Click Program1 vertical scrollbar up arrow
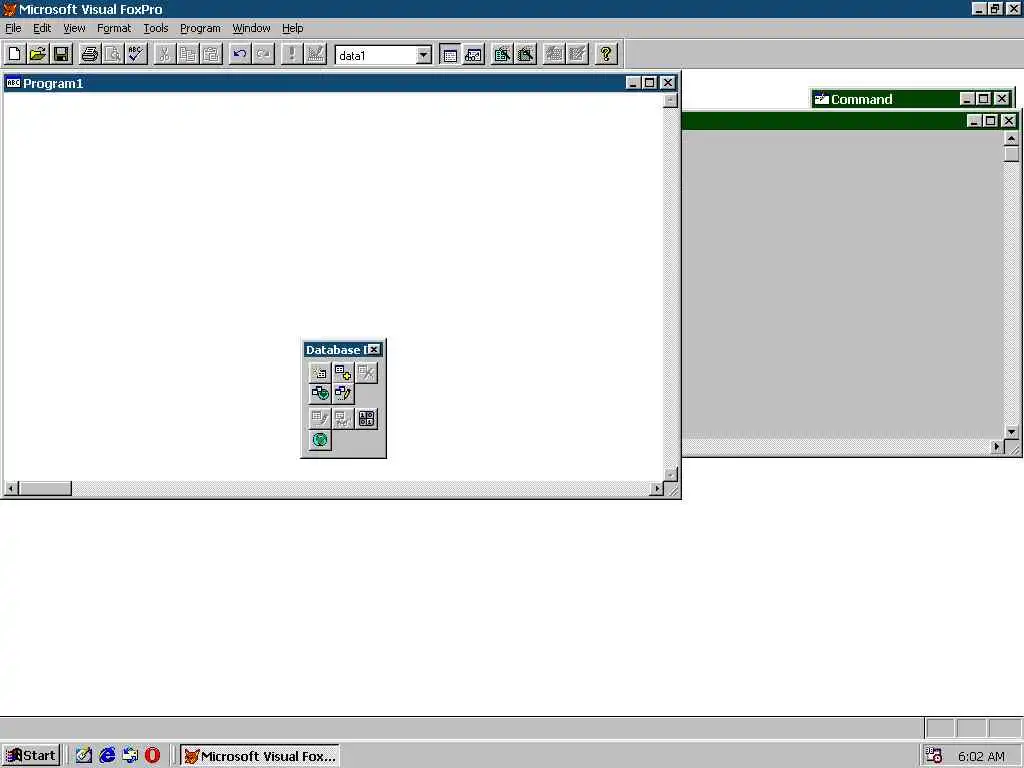1024x768 pixels. click(x=671, y=100)
